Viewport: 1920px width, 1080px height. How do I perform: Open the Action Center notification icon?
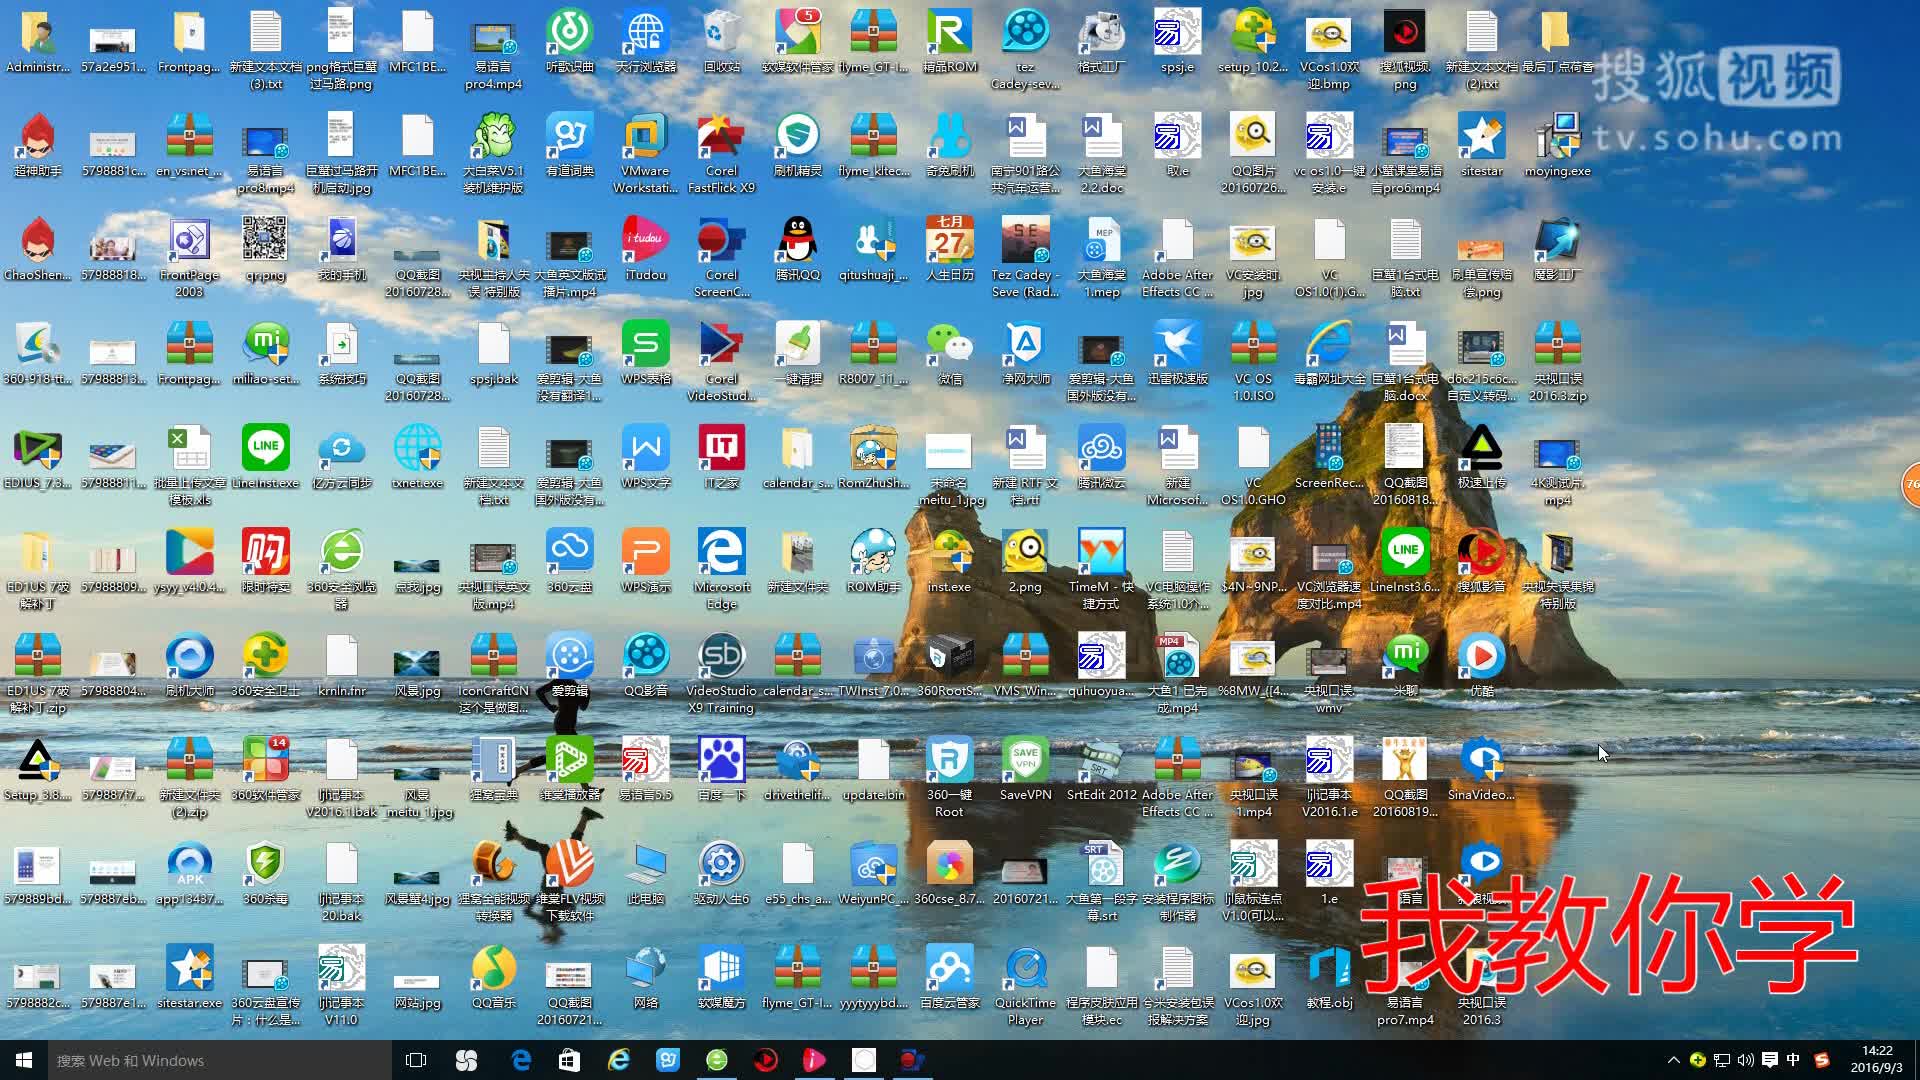1769,1060
